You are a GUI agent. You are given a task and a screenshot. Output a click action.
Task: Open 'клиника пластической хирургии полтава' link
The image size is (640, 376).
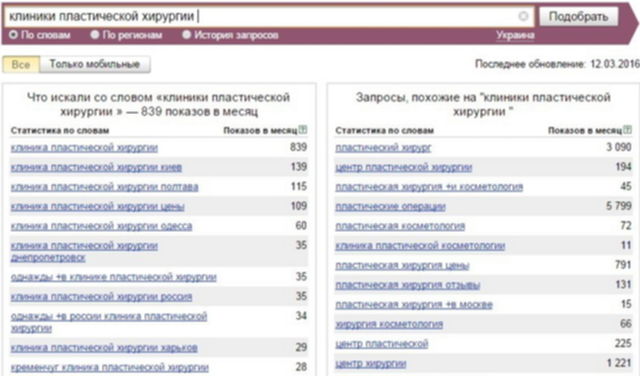104,187
